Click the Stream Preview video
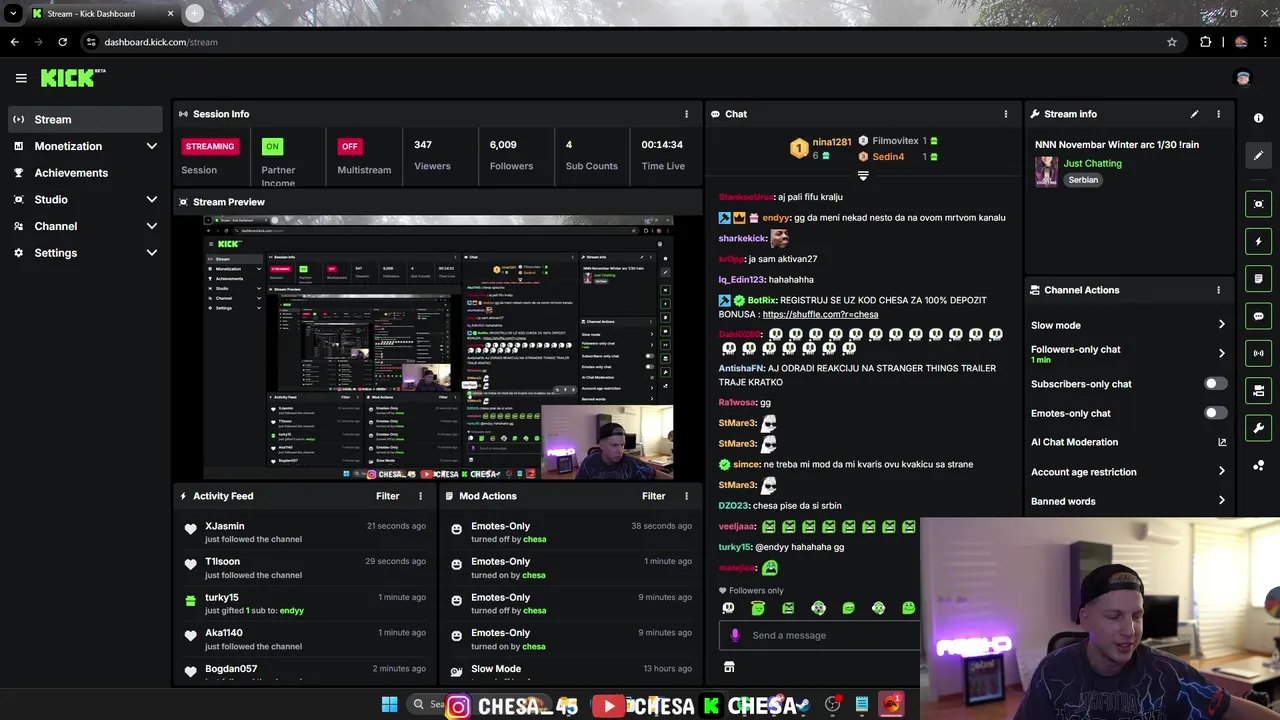This screenshot has height=720, width=1280. (x=439, y=347)
